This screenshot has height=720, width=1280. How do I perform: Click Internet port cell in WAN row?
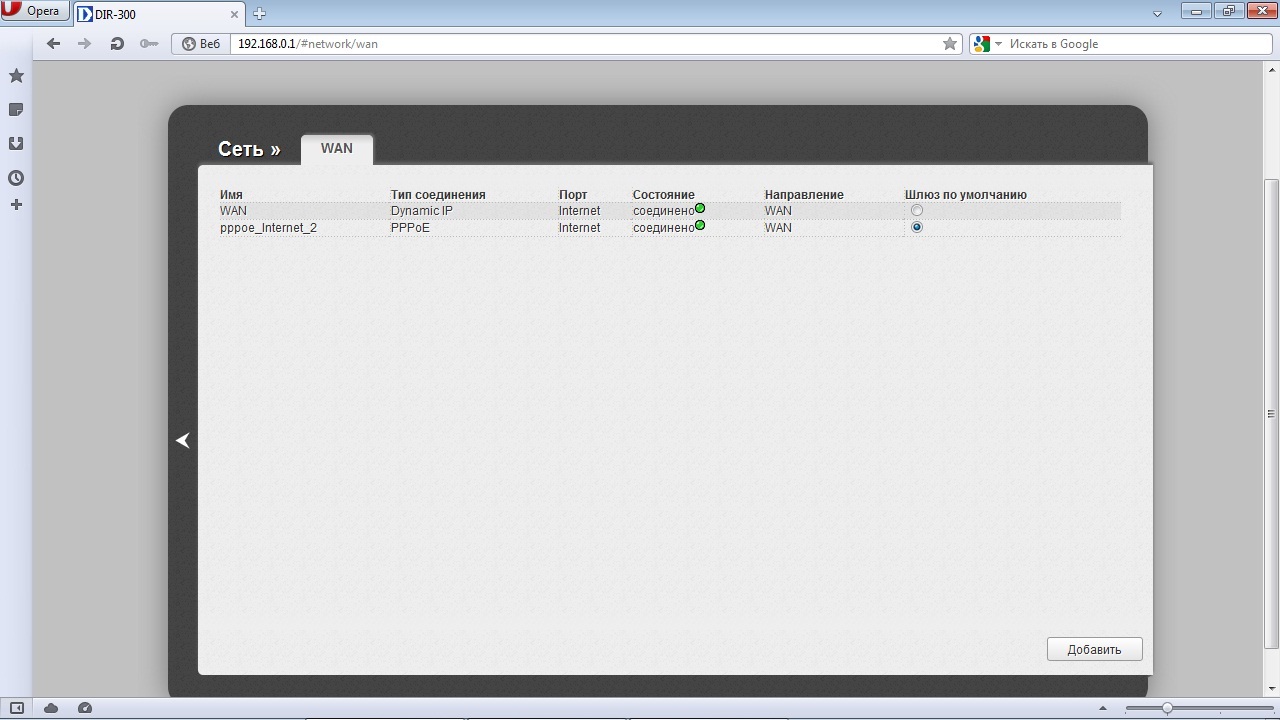[x=580, y=211]
